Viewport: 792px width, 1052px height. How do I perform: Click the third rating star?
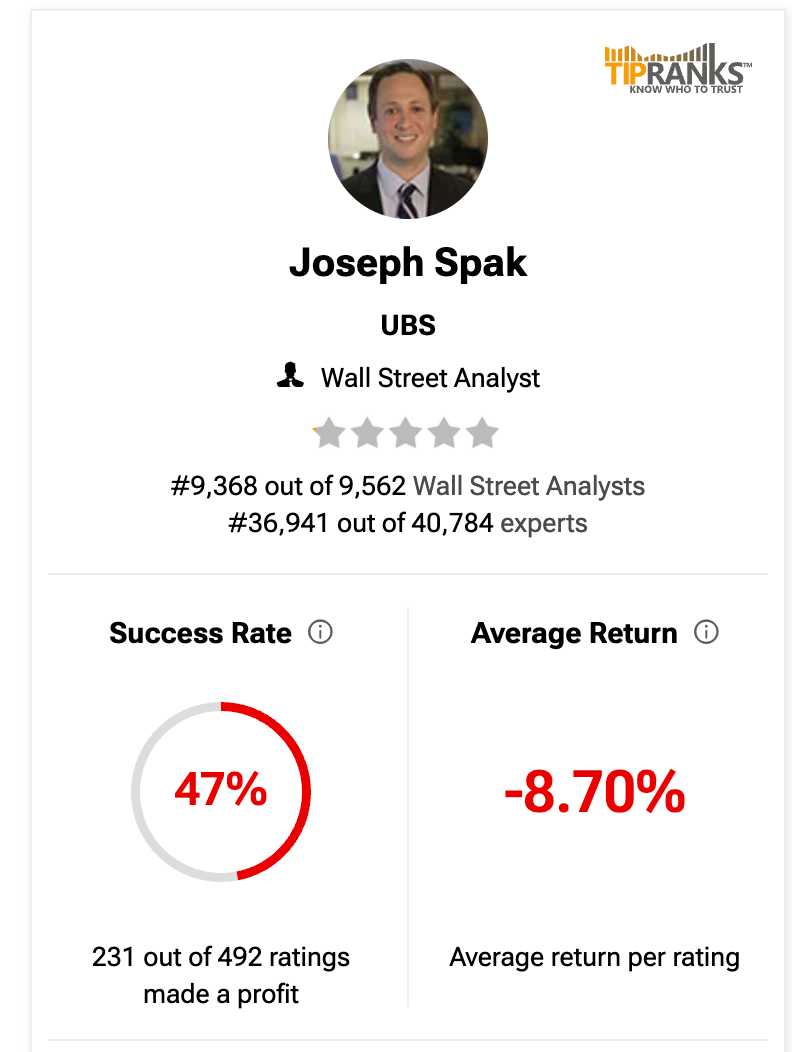click(406, 433)
